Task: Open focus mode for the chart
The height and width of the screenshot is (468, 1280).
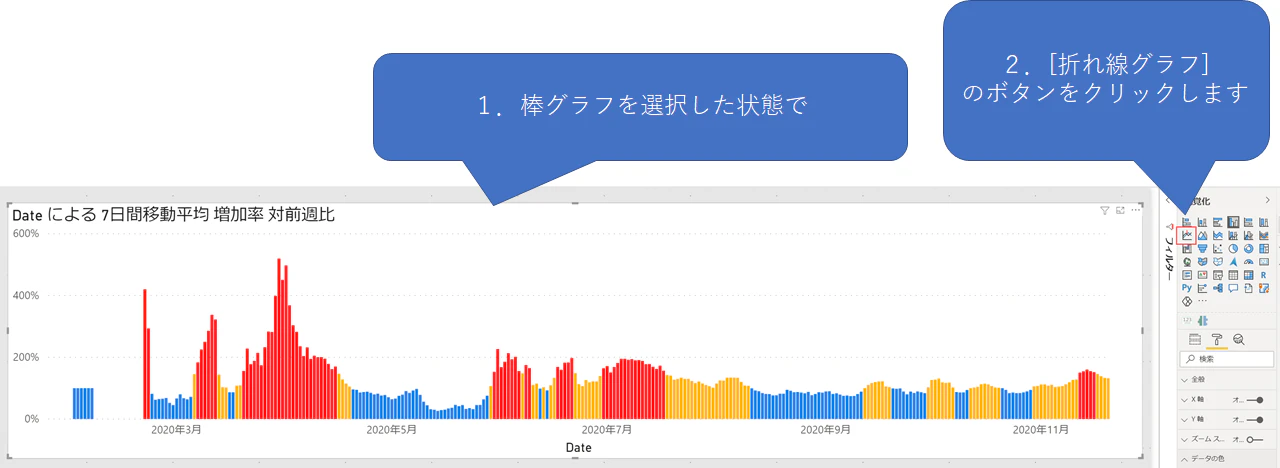Action: [x=1120, y=210]
